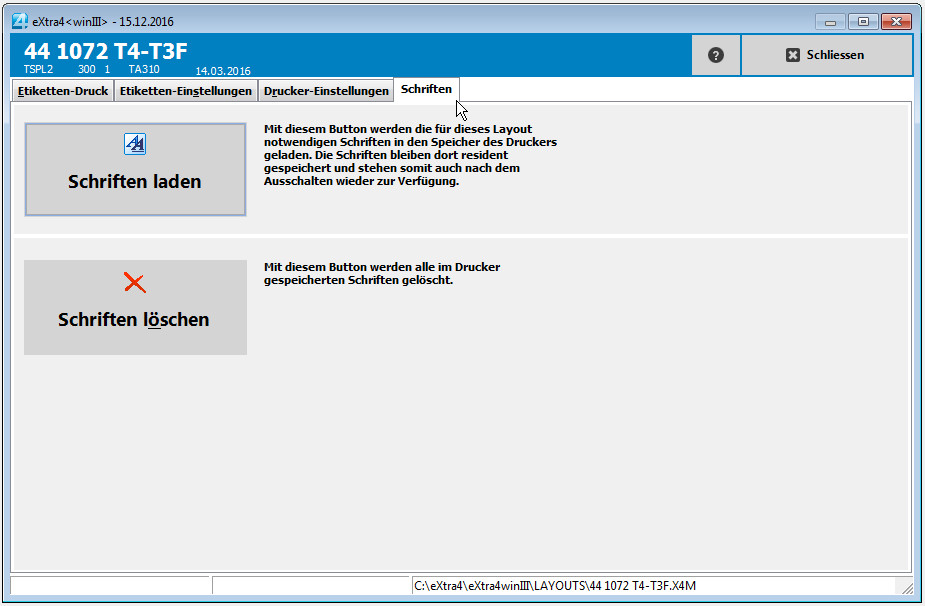
Task: Select the Schriften tab
Action: 426,90
